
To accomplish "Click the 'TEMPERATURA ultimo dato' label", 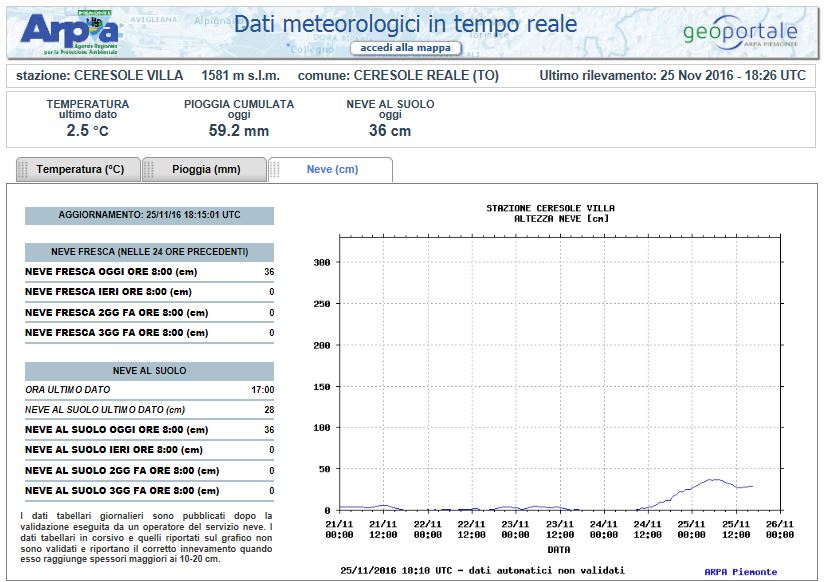I will pyautogui.click(x=88, y=109).
